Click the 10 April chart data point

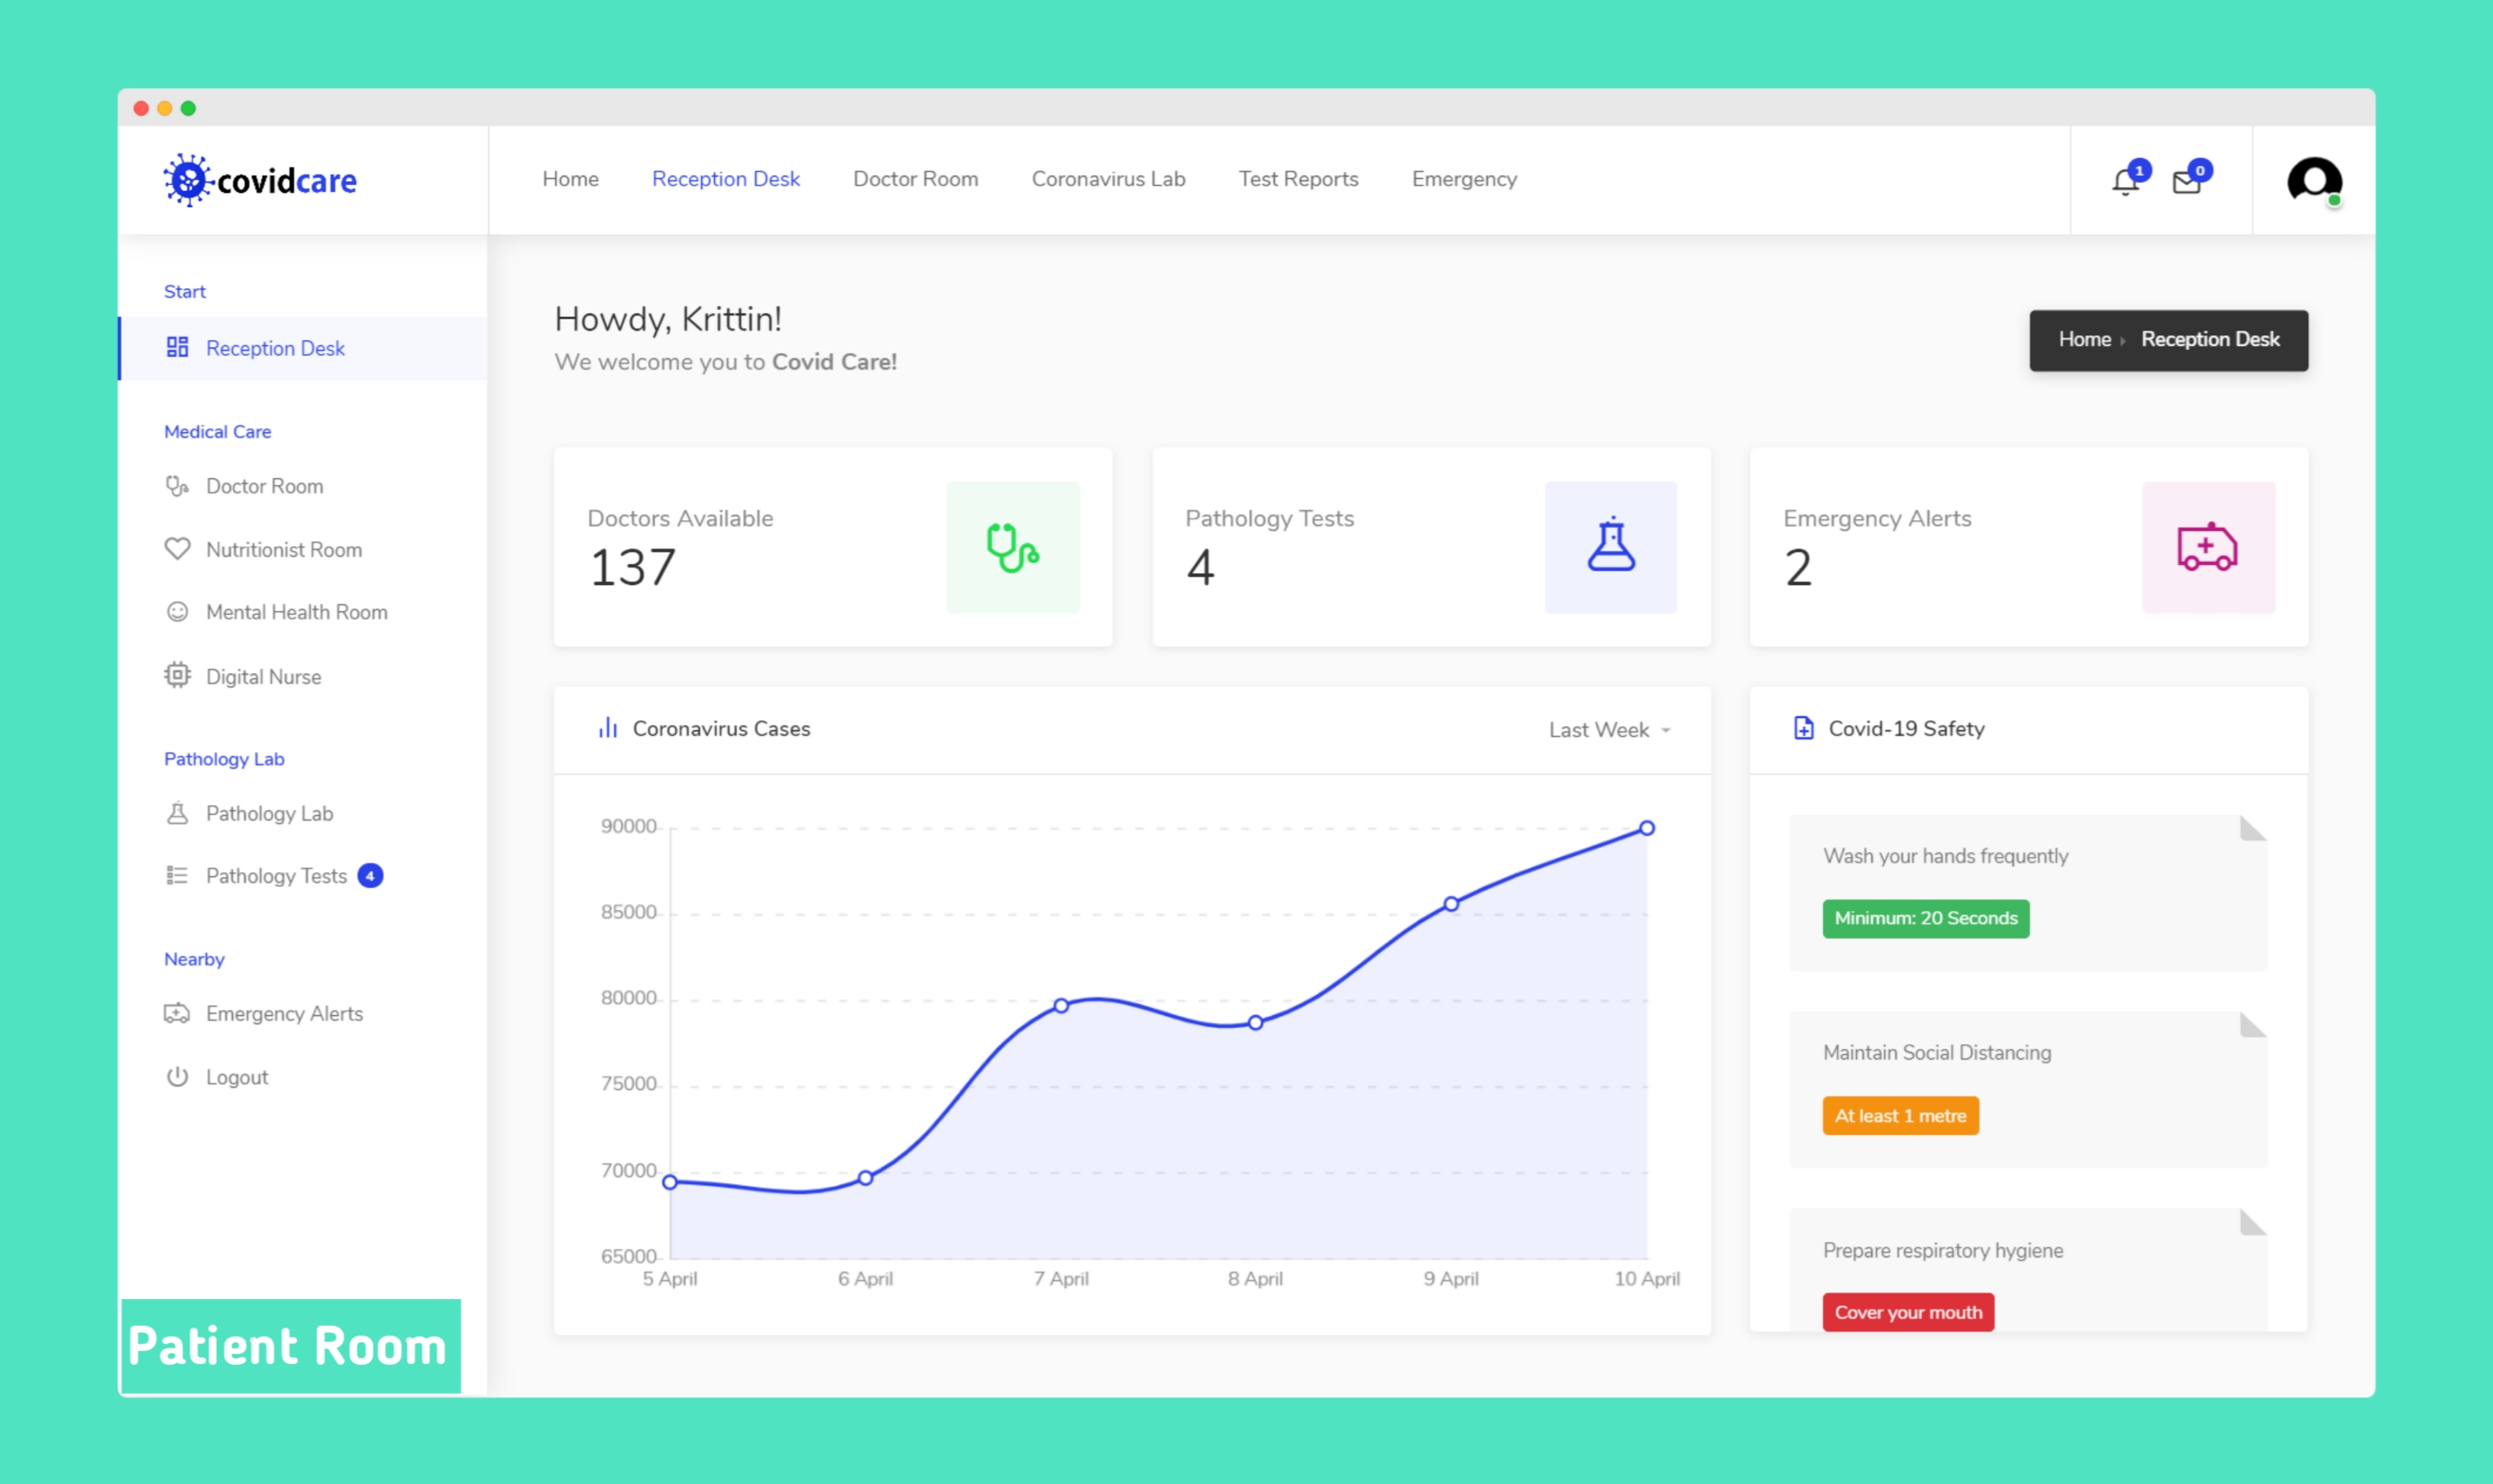click(x=1646, y=828)
